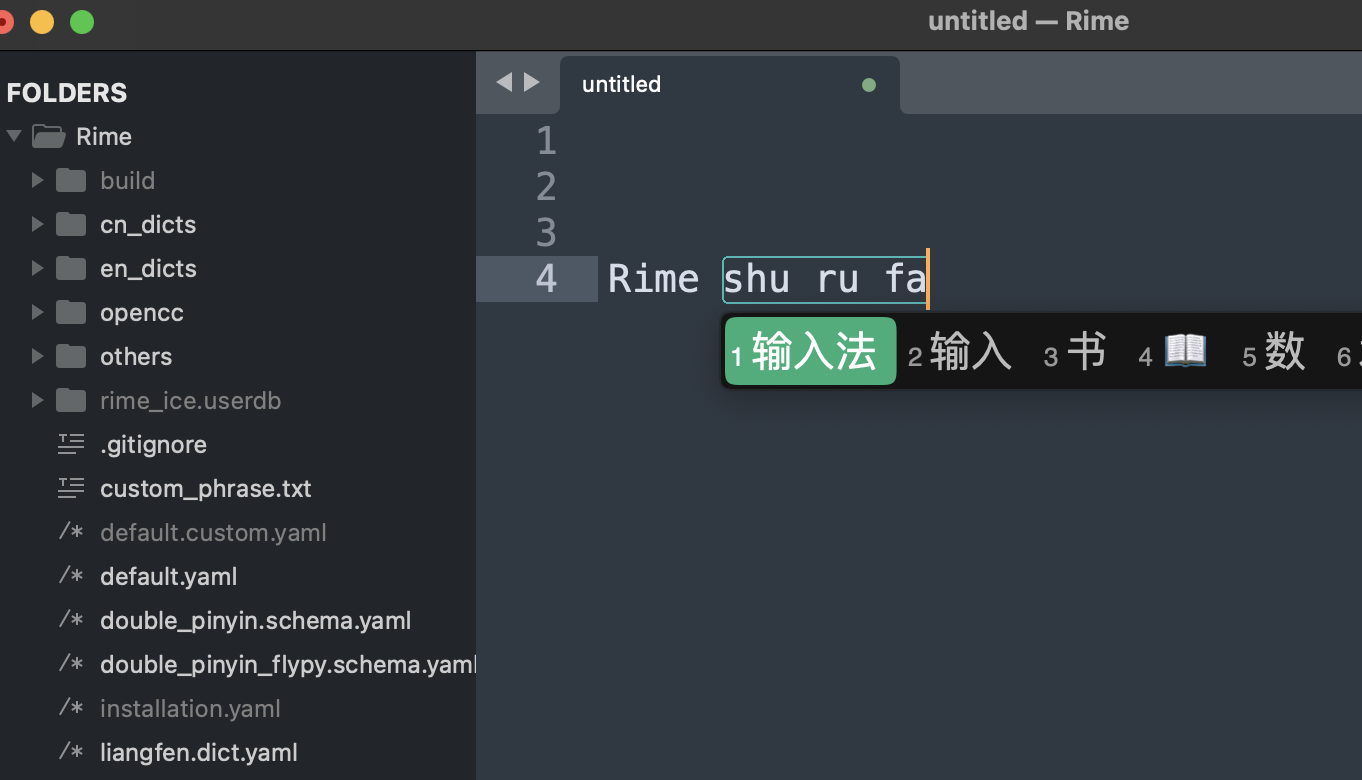This screenshot has height=780, width=1362.
Task: Click the back navigation arrow in tab bar
Action: [504, 82]
